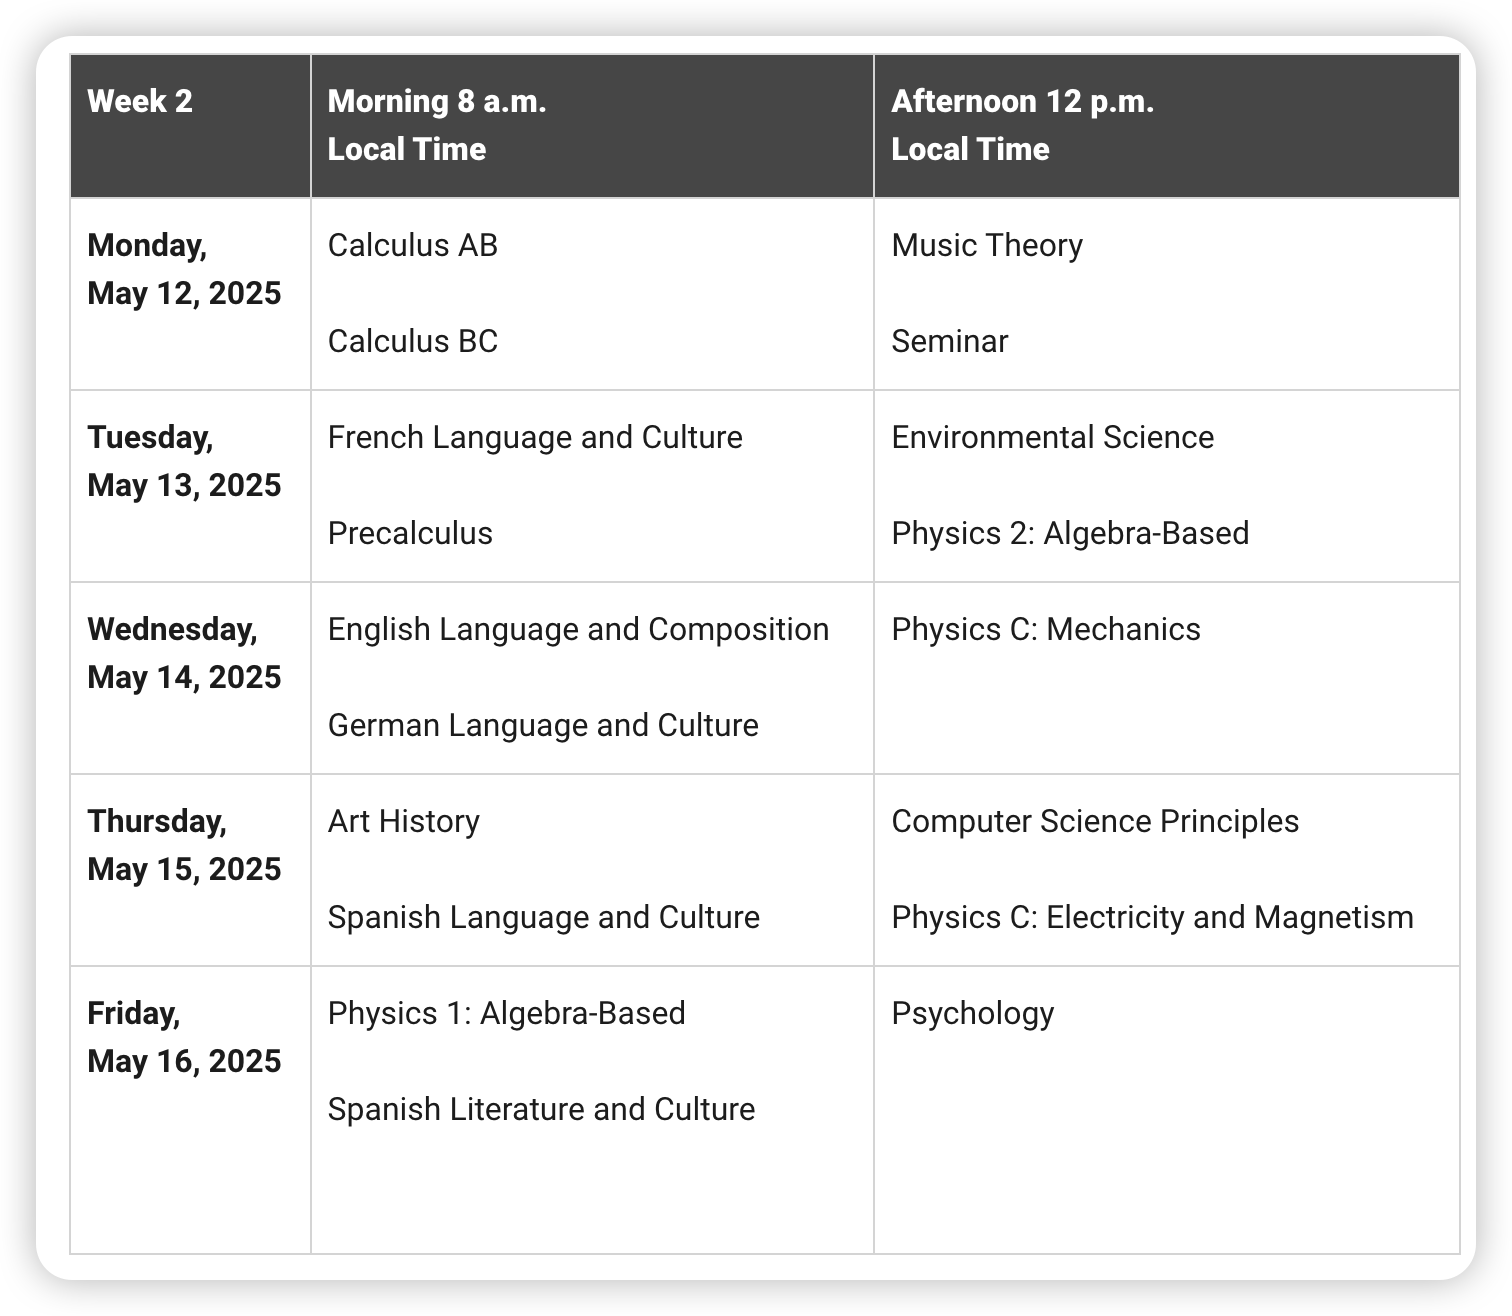
Task: Click German Language and Culture
Action: click(x=543, y=726)
